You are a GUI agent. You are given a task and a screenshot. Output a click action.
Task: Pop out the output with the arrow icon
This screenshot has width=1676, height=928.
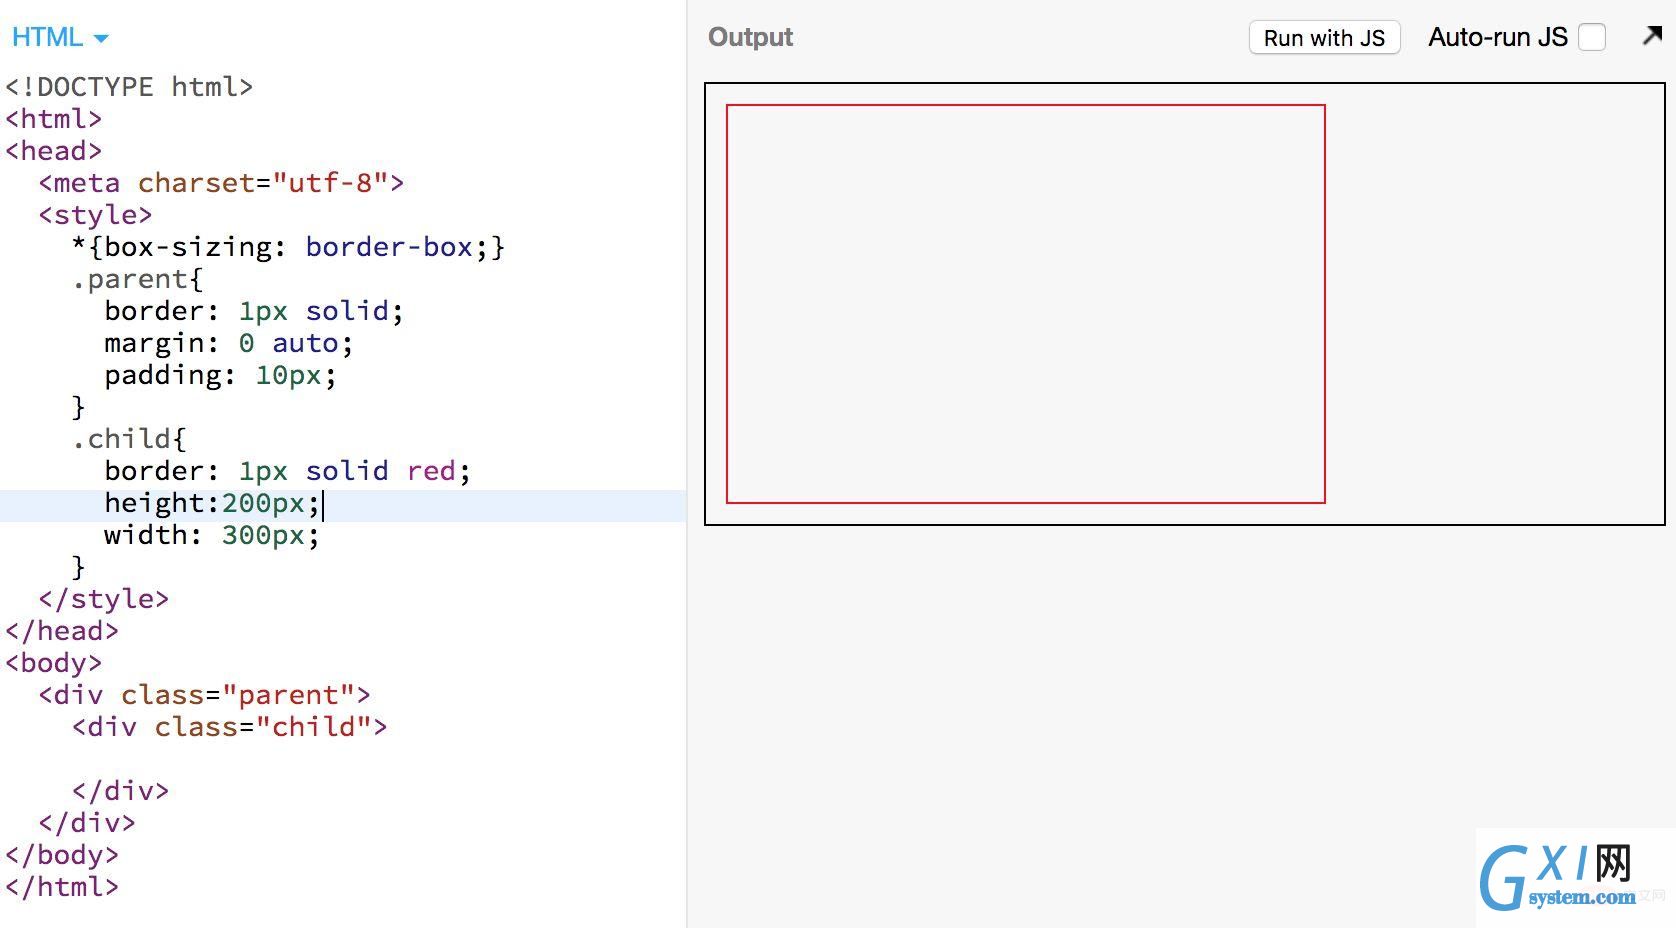tap(1652, 36)
